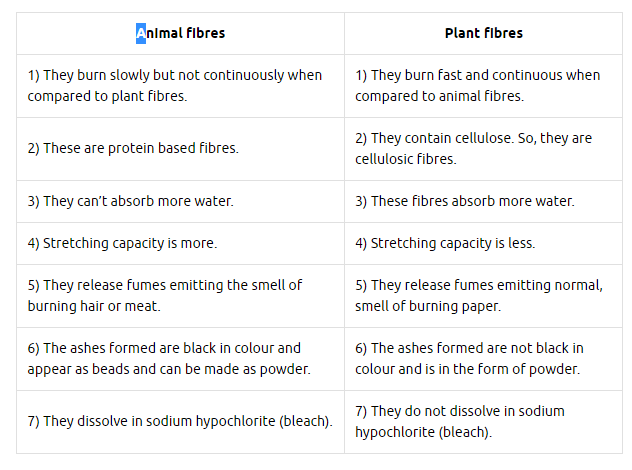Select "They dissolve in sodium hypochlorite" cell
The height and width of the screenshot is (470, 632).
[x=180, y=421]
